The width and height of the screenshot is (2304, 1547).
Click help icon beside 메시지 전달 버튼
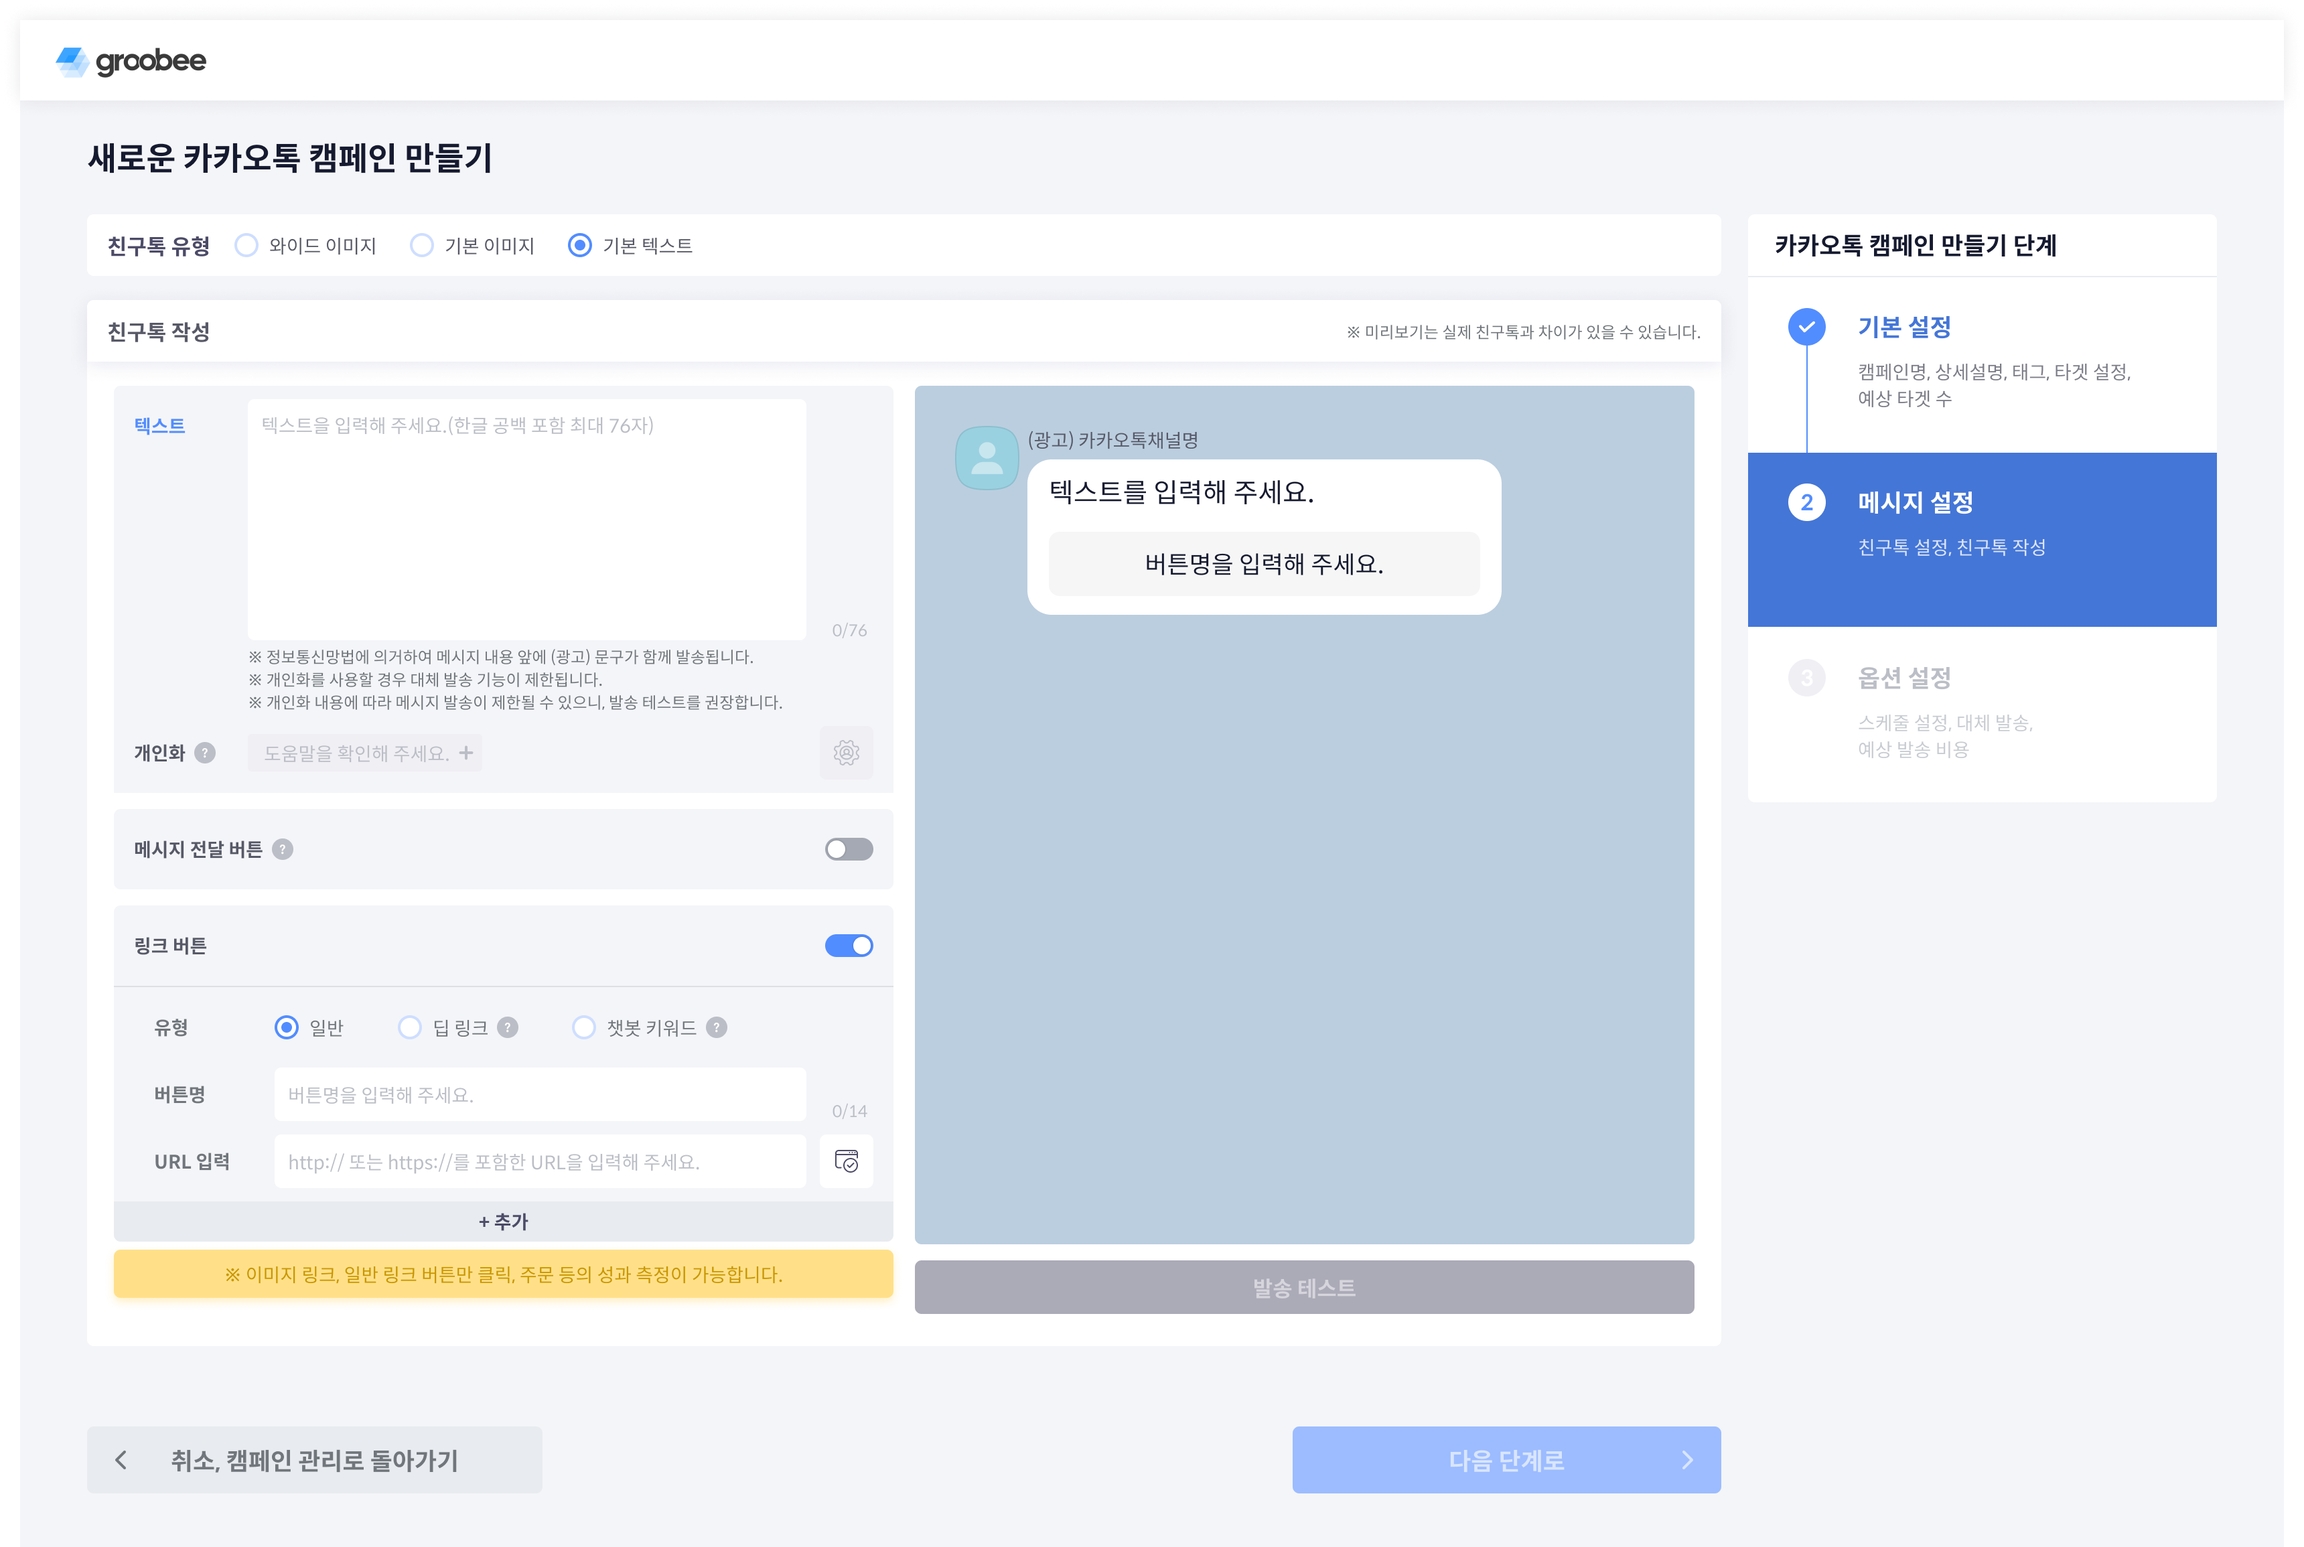coord(283,849)
